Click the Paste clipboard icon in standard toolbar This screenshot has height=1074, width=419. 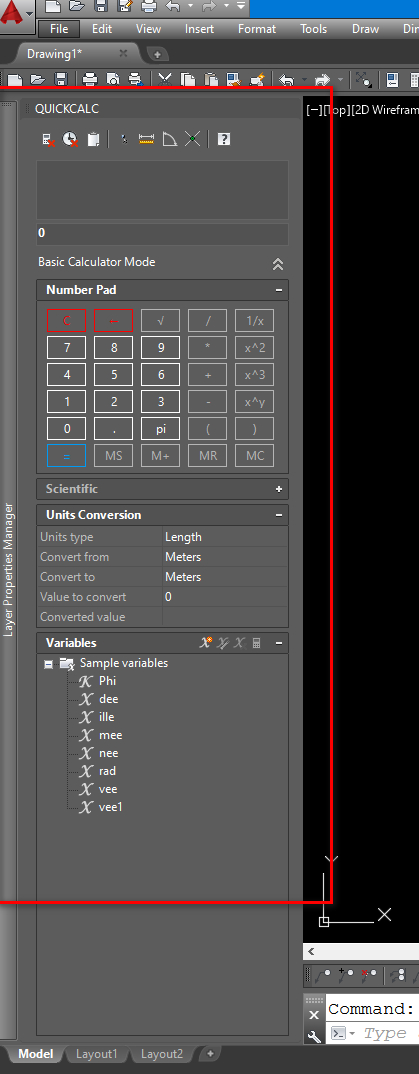[212, 80]
